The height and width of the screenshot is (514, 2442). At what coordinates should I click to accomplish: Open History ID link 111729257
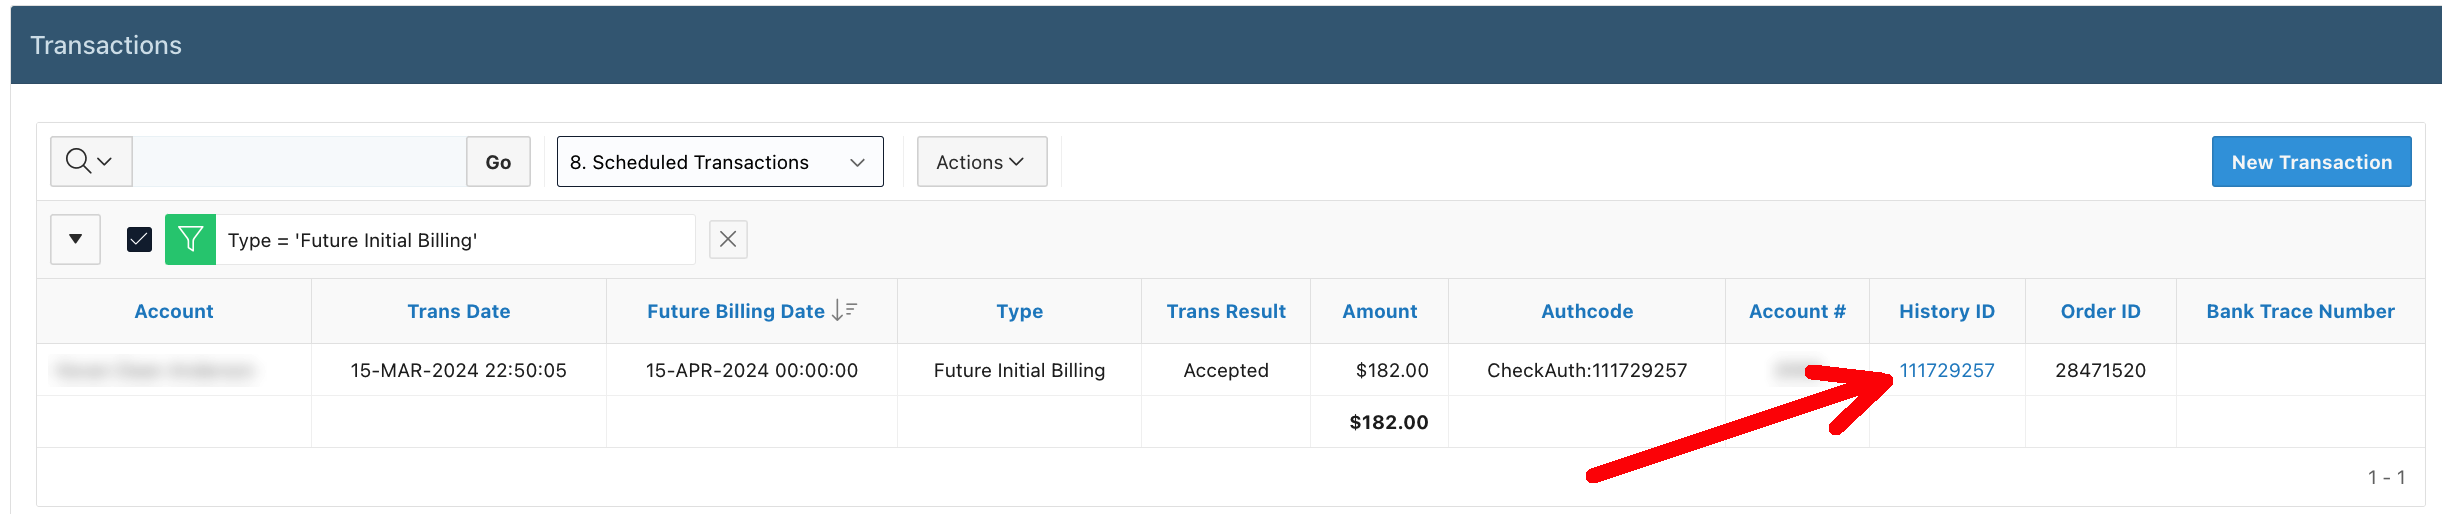1946,370
